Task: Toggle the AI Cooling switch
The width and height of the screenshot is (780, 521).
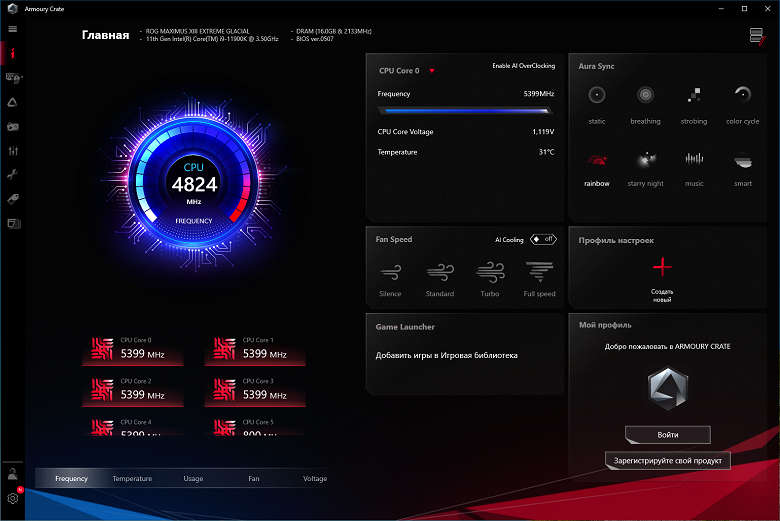Action: point(543,239)
